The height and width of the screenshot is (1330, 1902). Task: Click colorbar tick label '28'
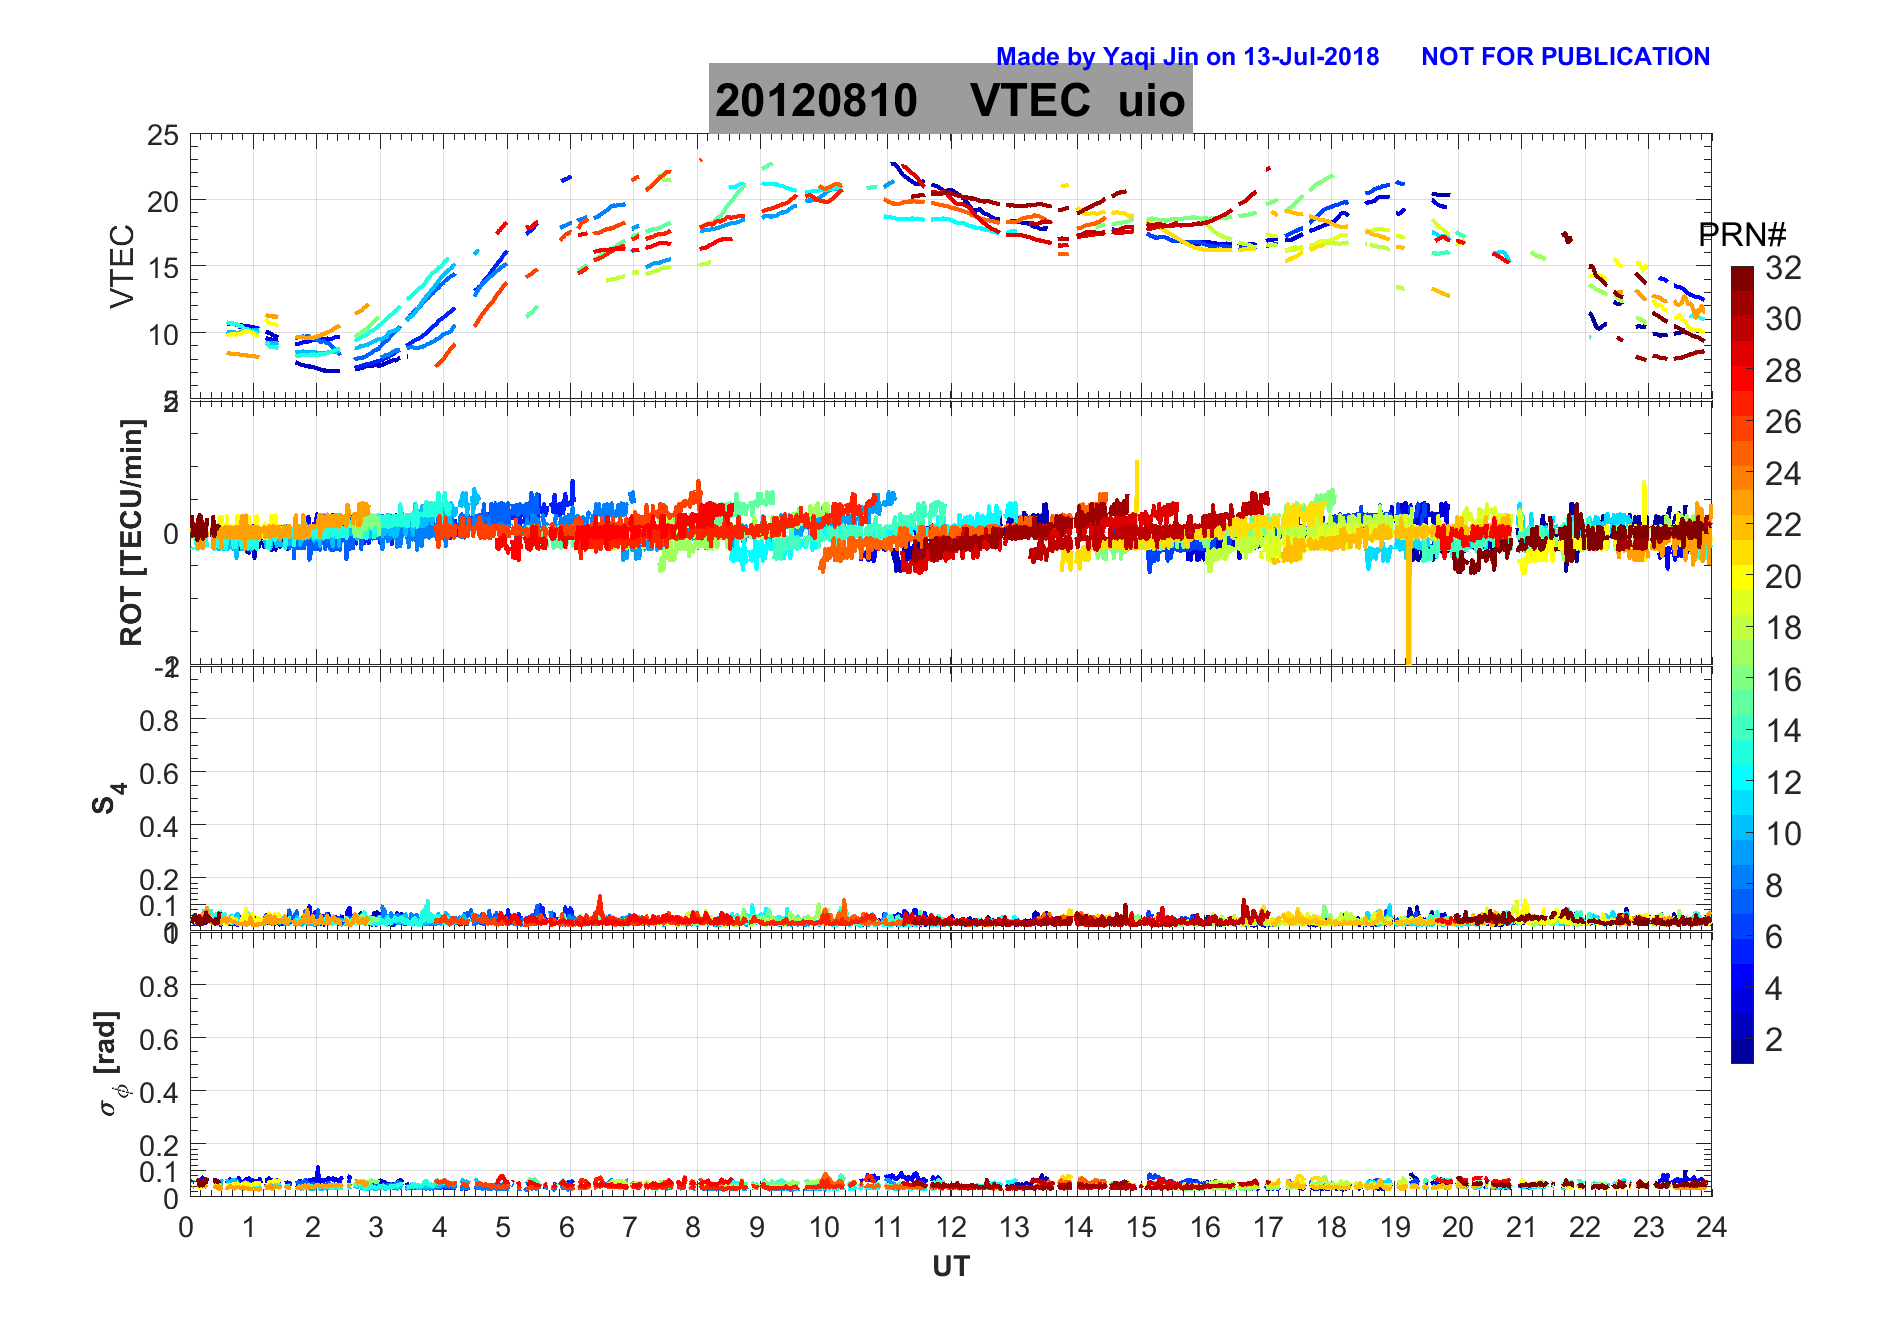click(1783, 370)
